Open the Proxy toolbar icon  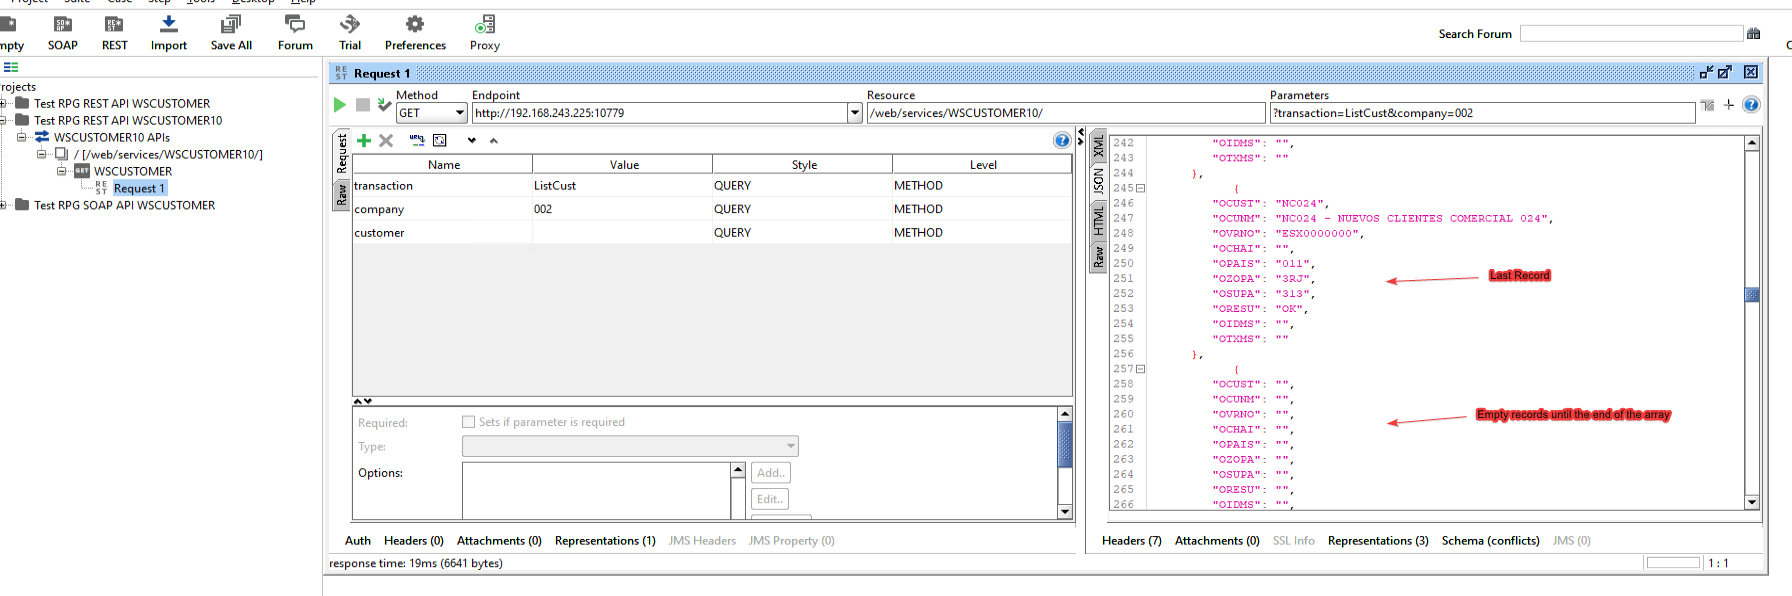(x=485, y=32)
